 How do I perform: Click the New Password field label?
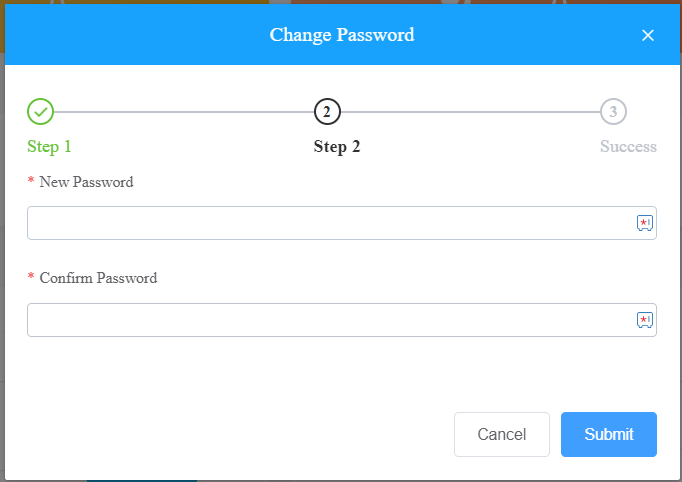86,182
